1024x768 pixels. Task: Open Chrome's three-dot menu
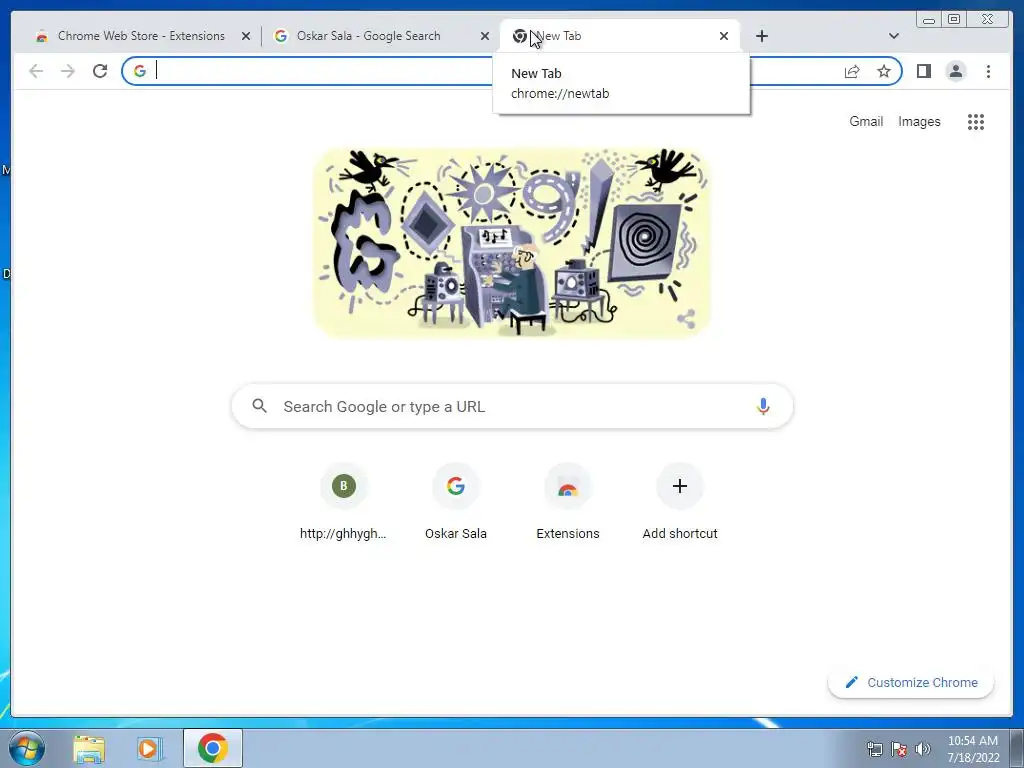pos(988,71)
